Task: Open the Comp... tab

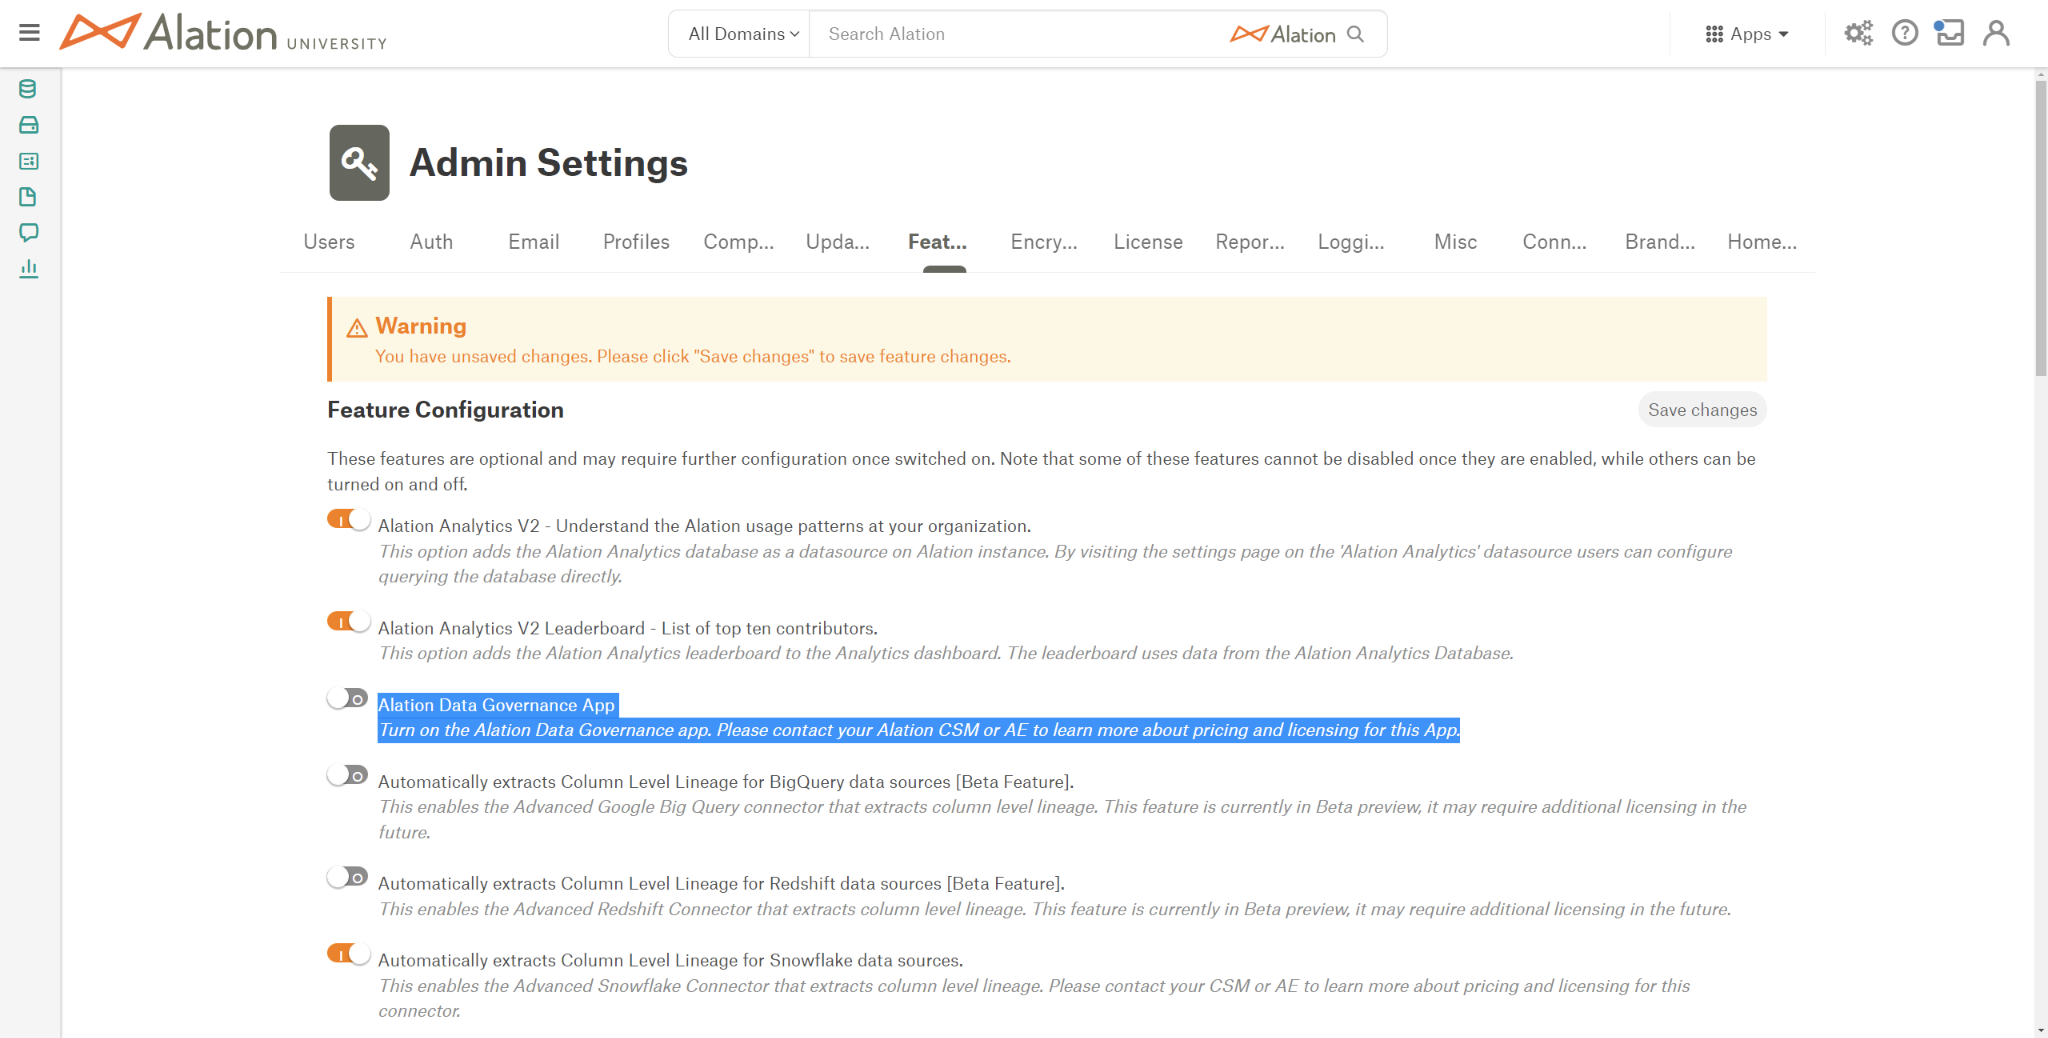Action: pos(738,242)
